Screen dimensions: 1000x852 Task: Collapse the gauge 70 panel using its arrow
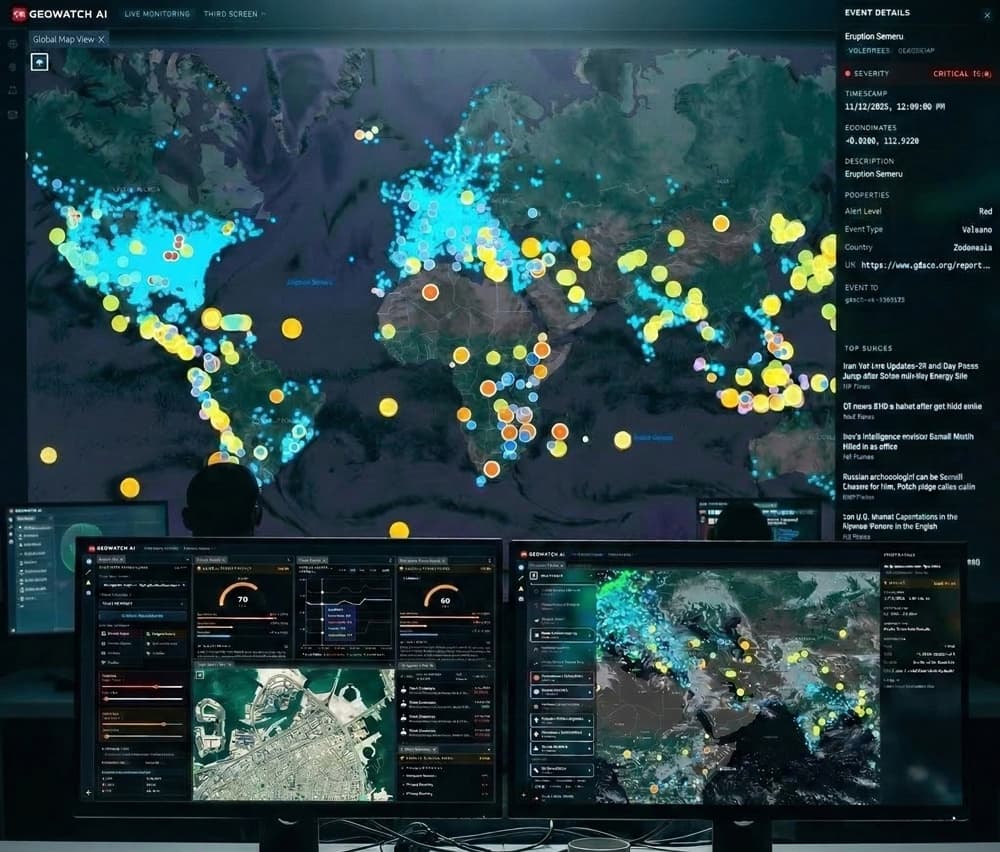[289, 560]
